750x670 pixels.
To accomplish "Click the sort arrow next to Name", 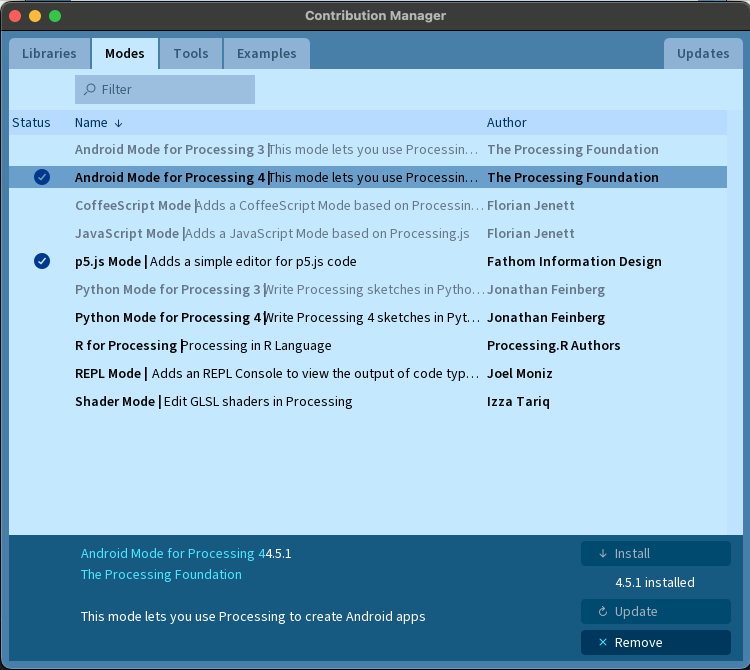I will pos(118,123).
